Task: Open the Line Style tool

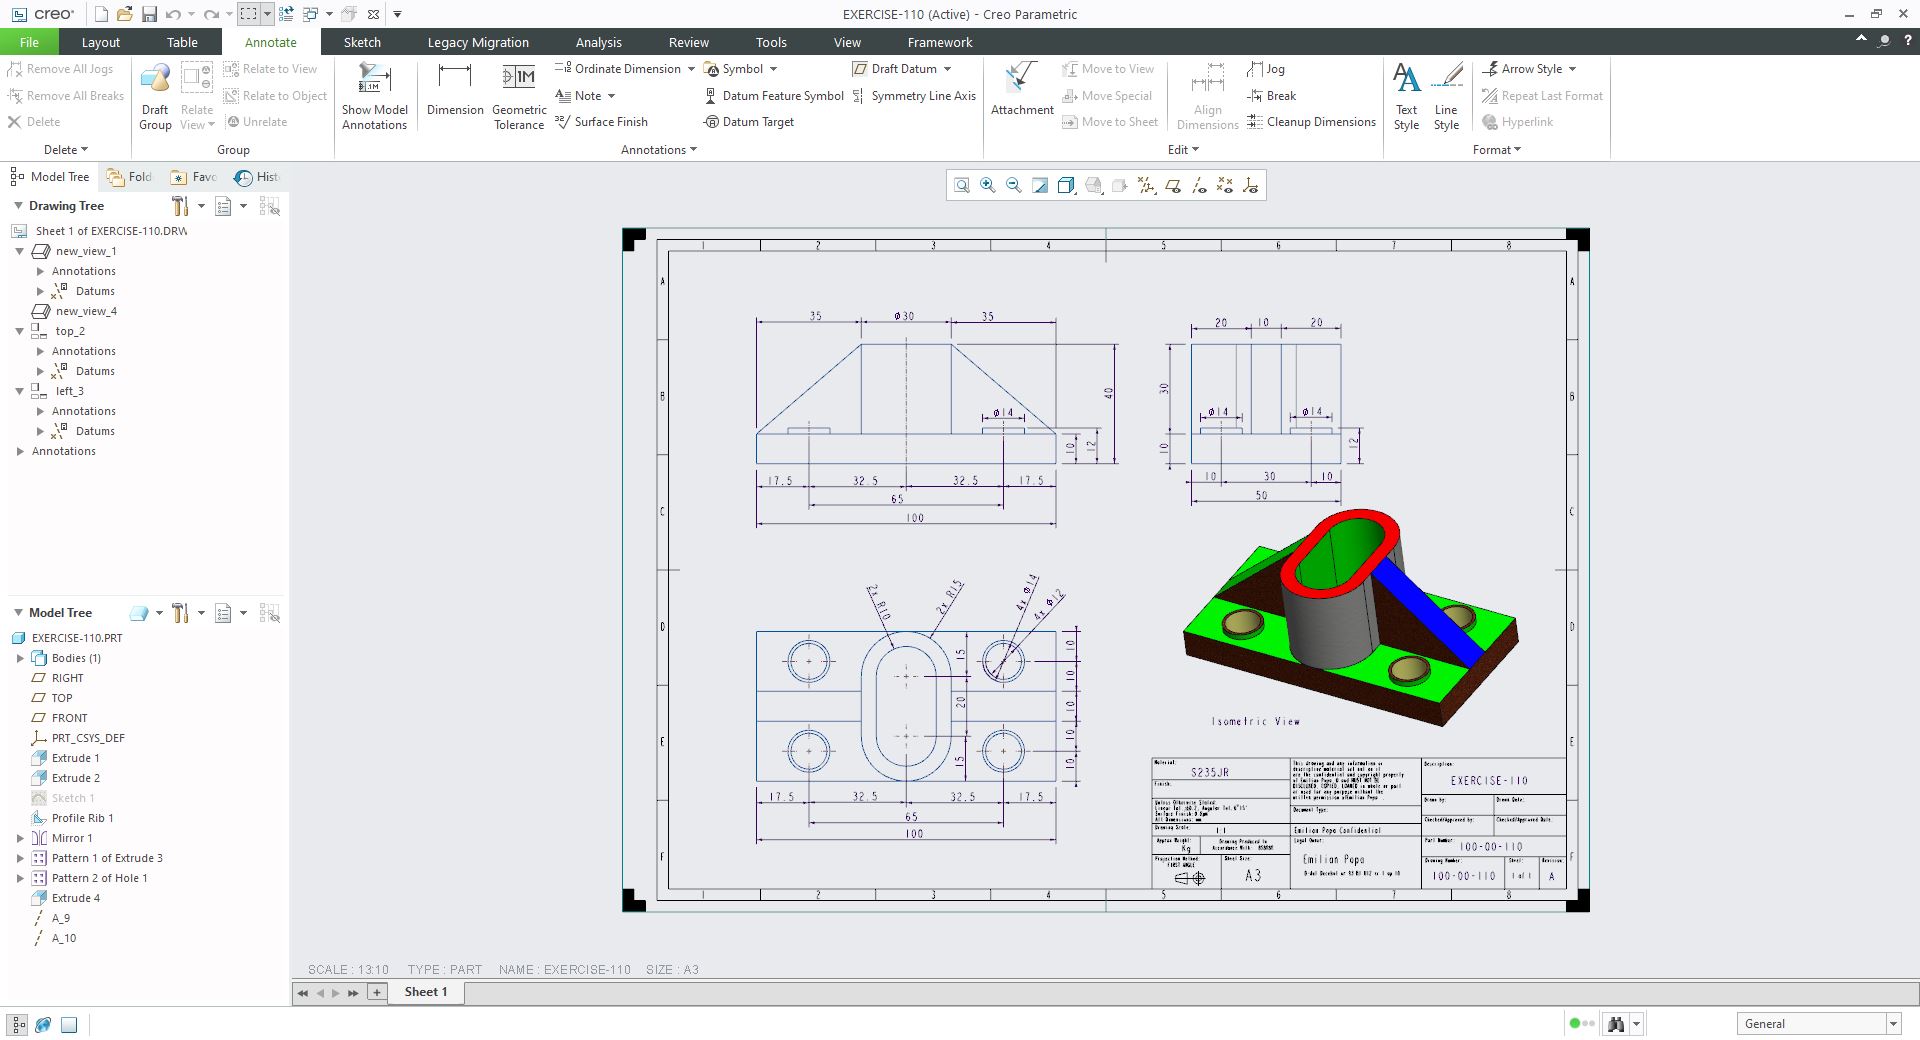Action: click(1446, 96)
